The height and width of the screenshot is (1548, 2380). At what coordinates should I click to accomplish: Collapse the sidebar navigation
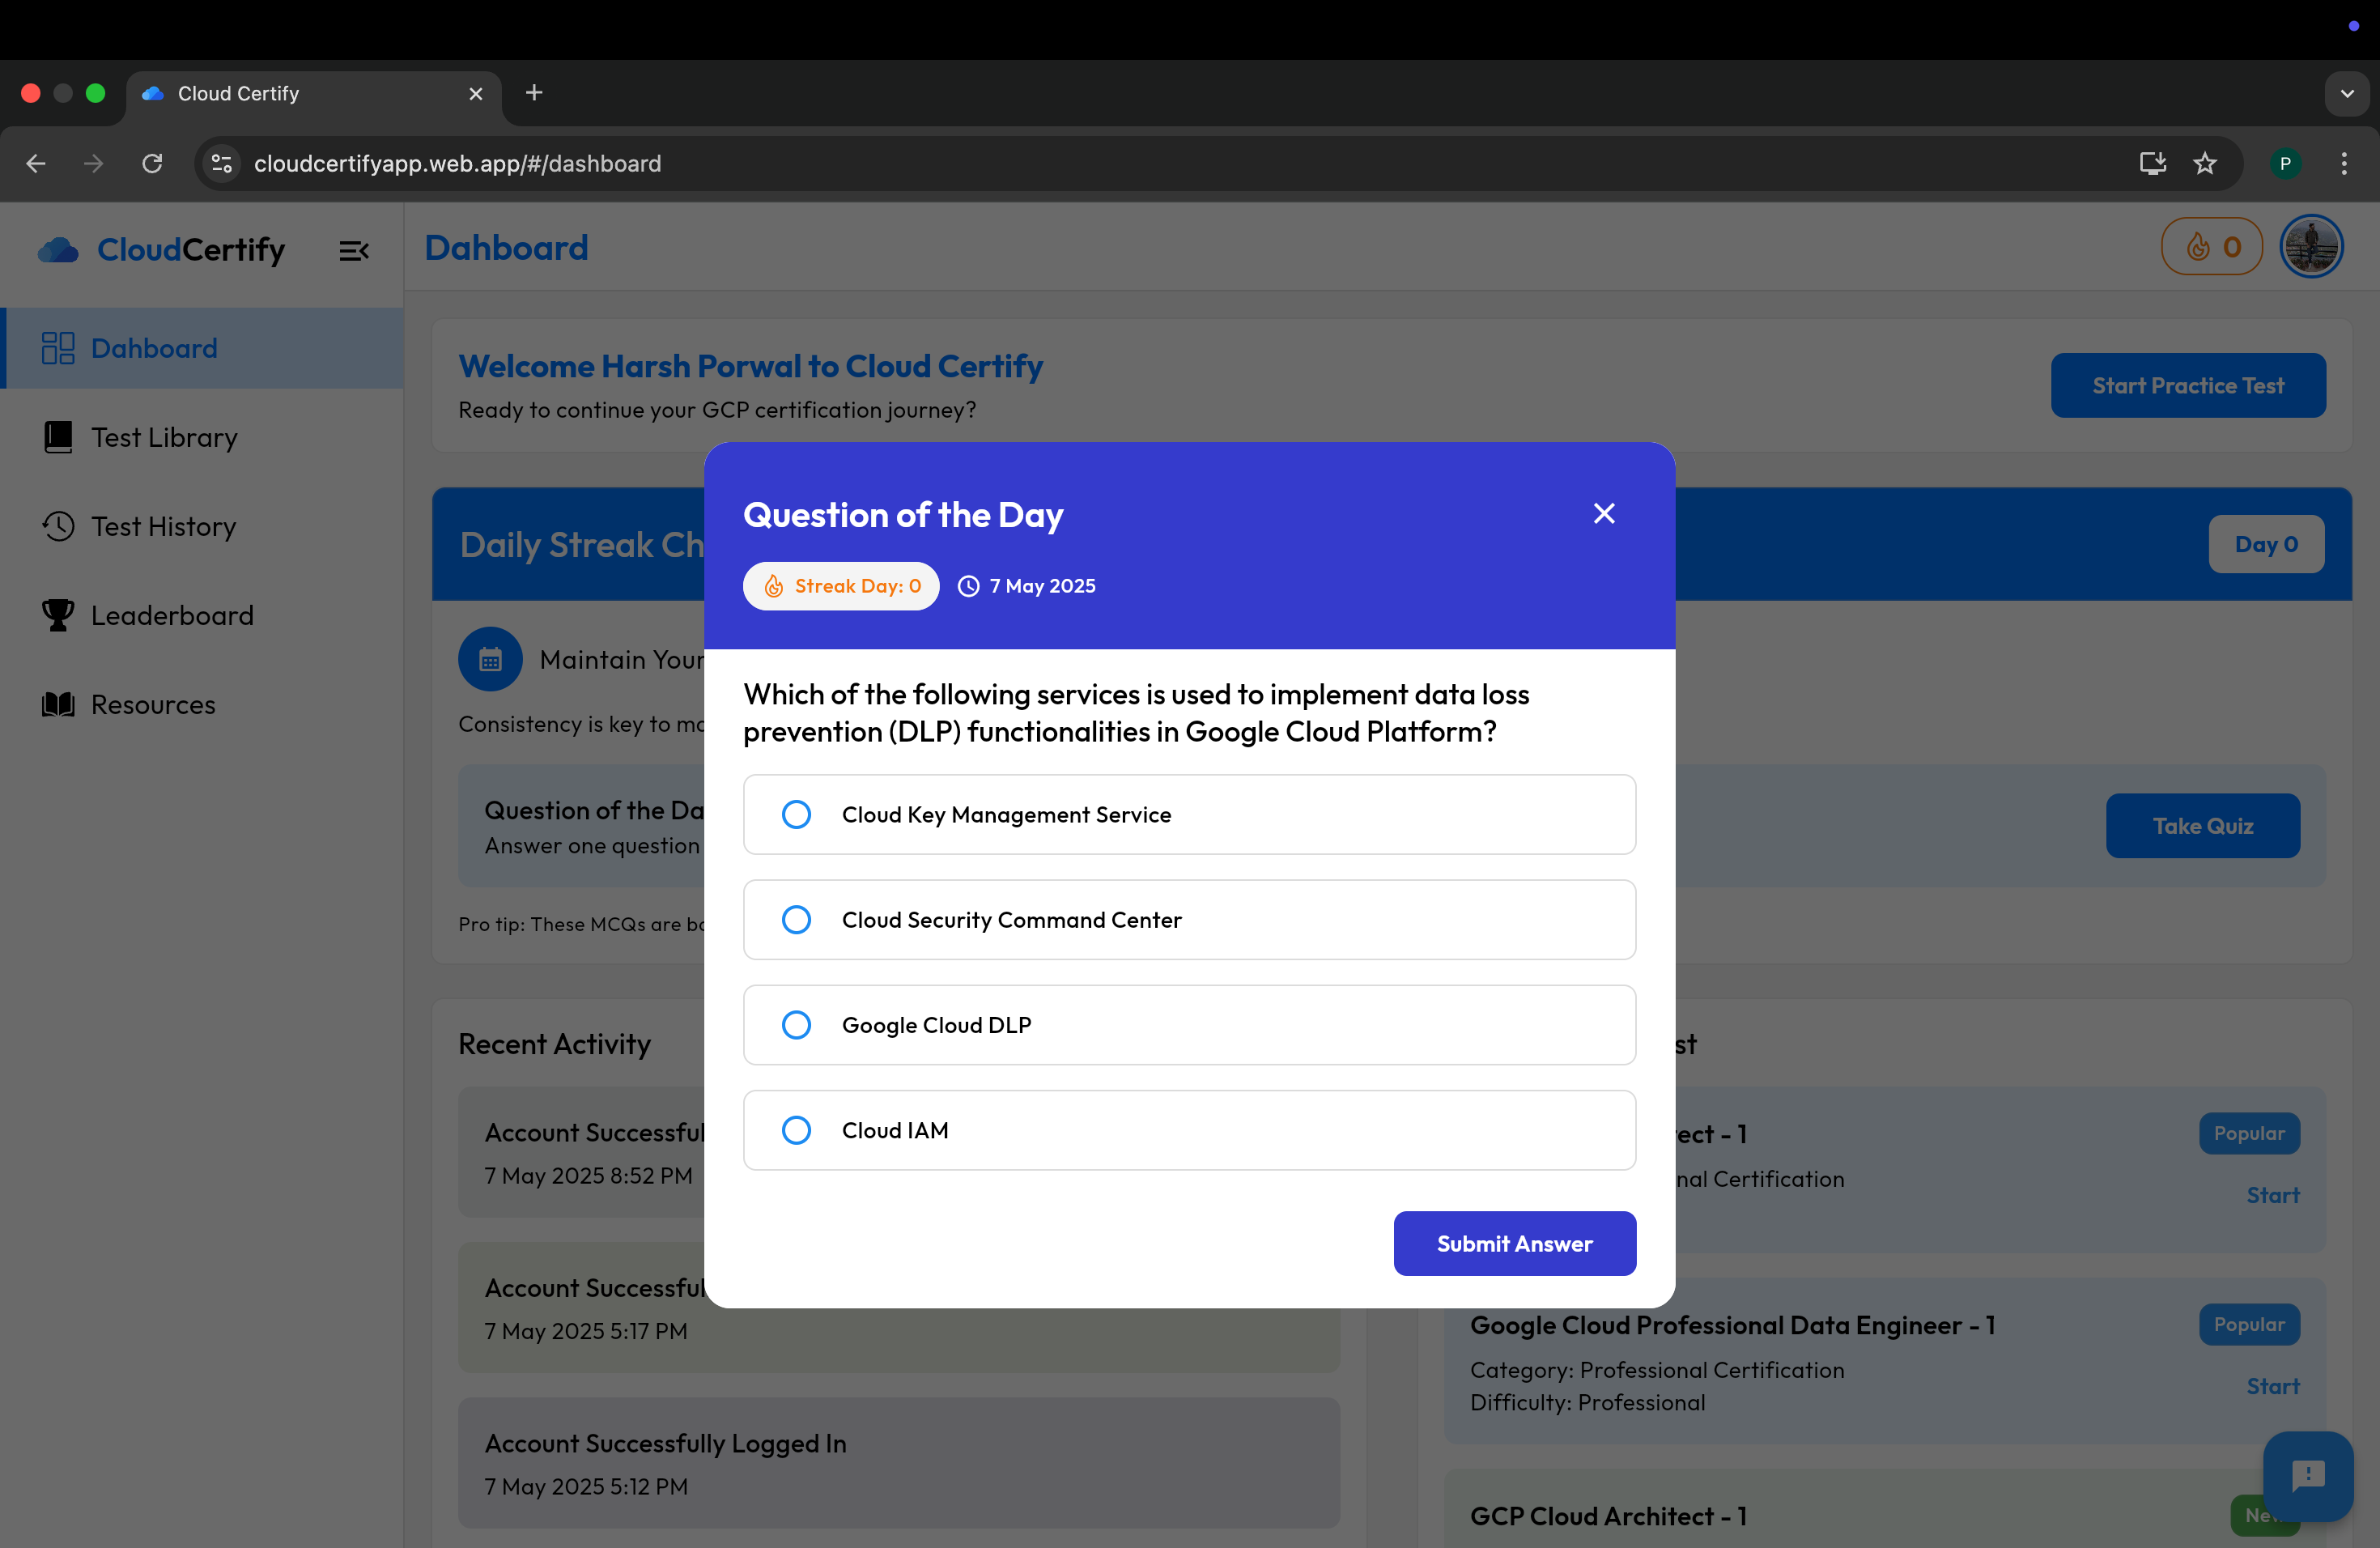(x=354, y=250)
